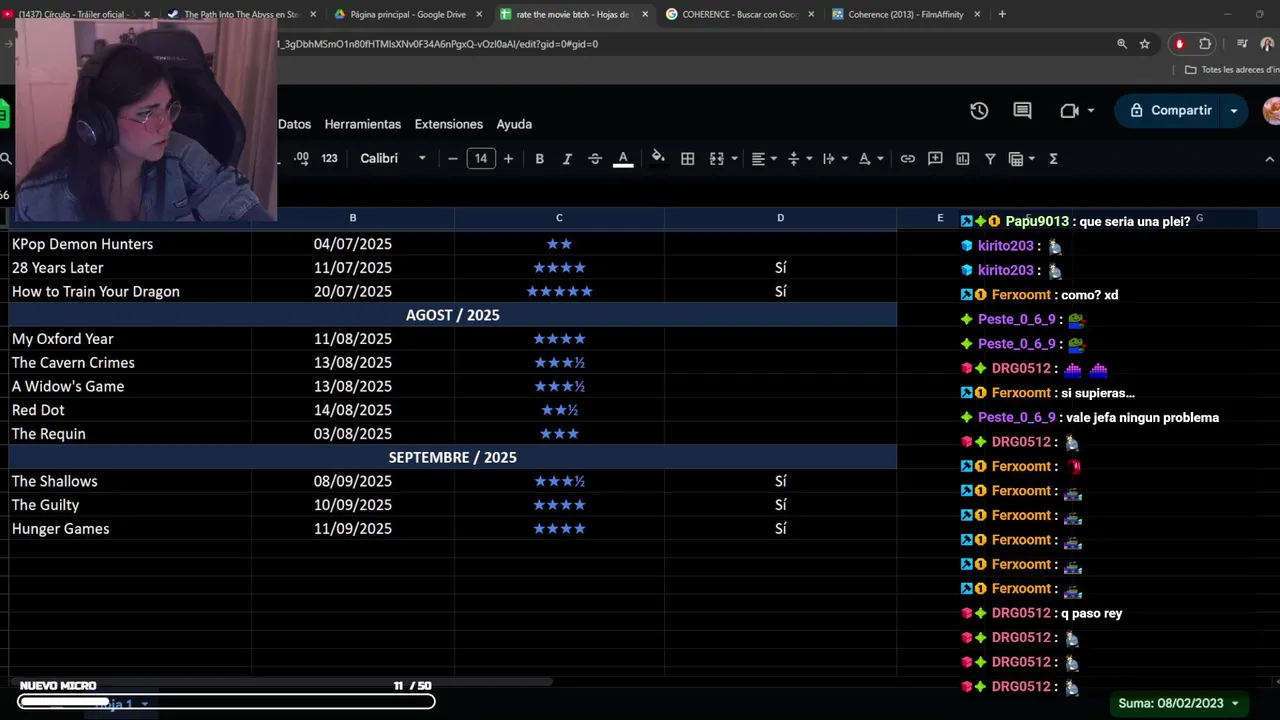Click the Sheets search magnifier icon
Screen dimensions: 1280x720
pyautogui.click(x=5, y=158)
